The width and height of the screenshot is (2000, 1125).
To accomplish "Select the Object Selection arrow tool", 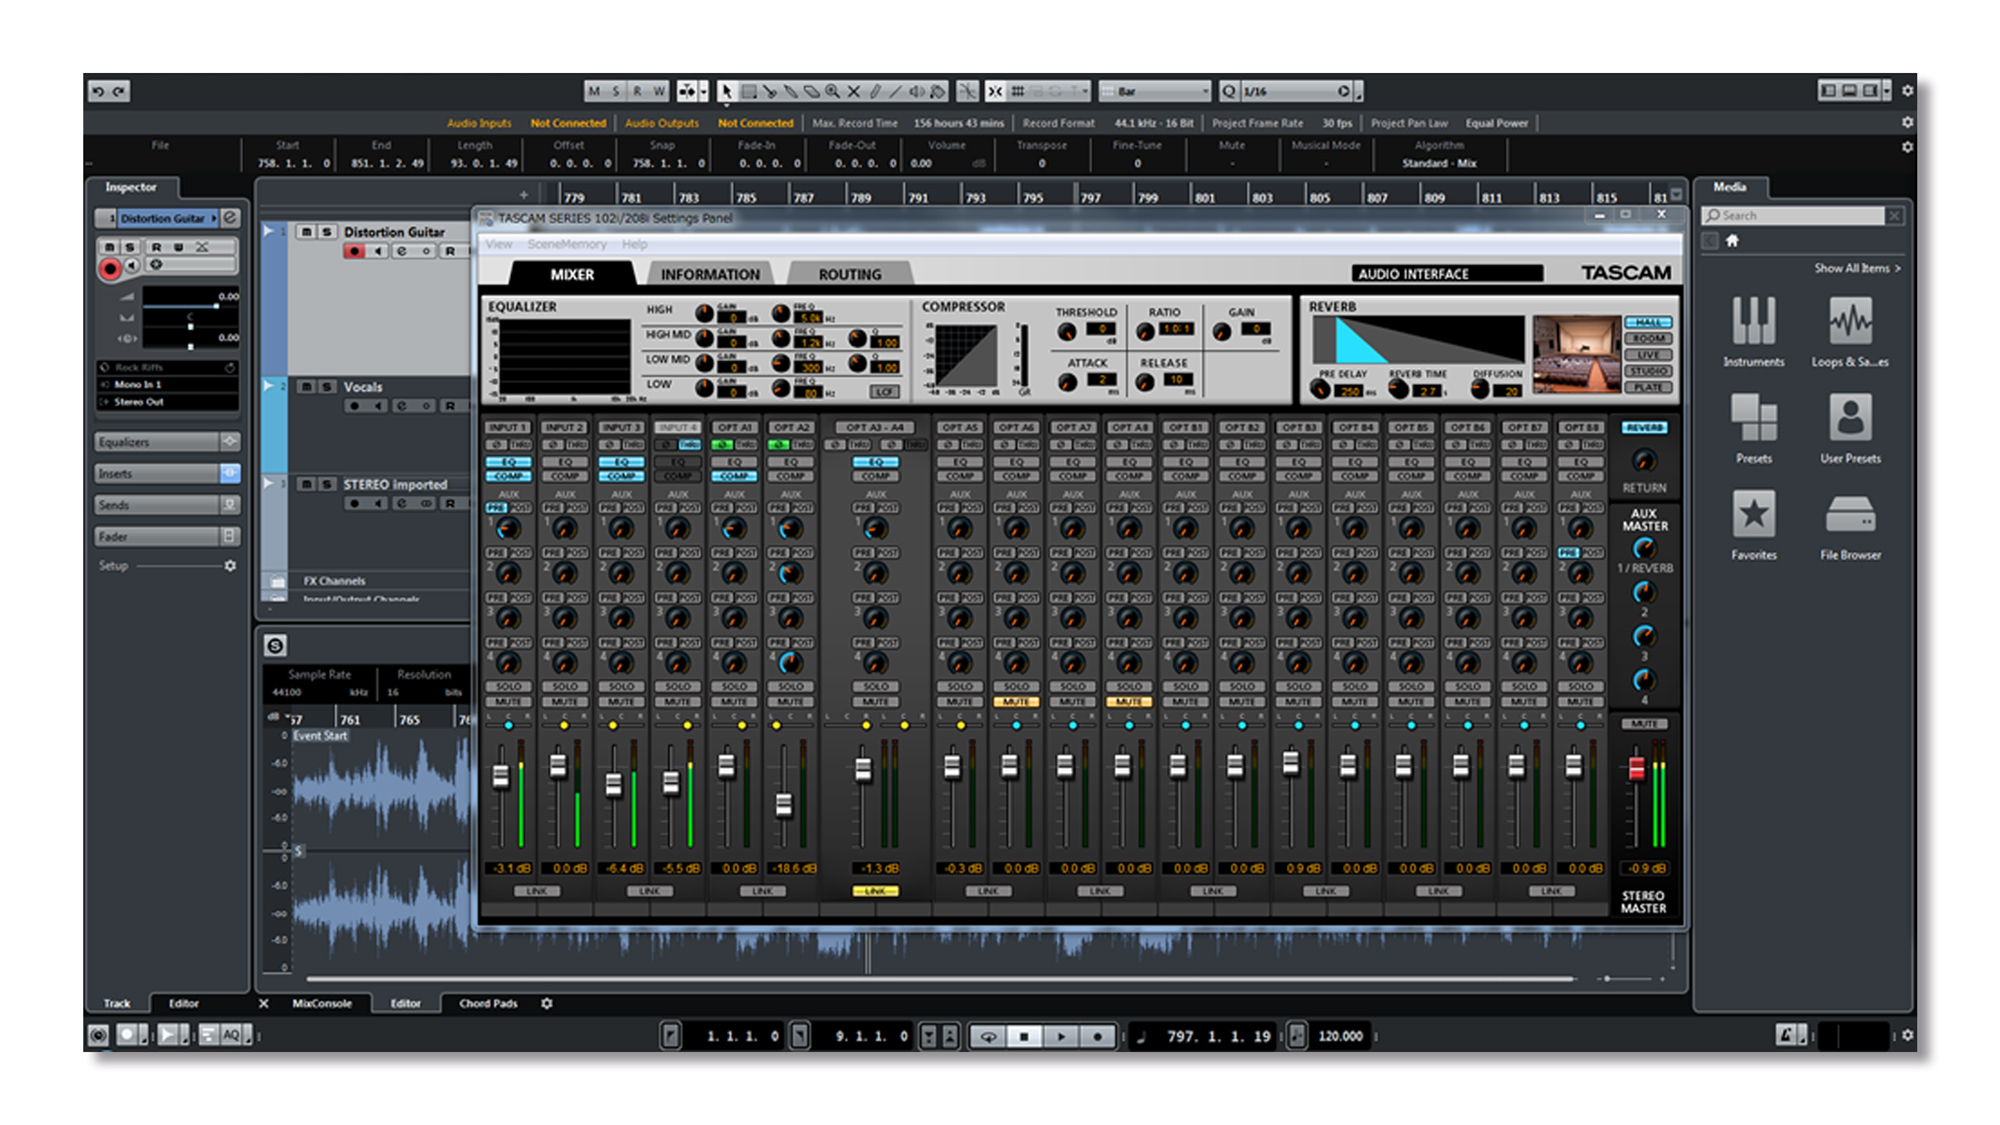I will point(727,91).
